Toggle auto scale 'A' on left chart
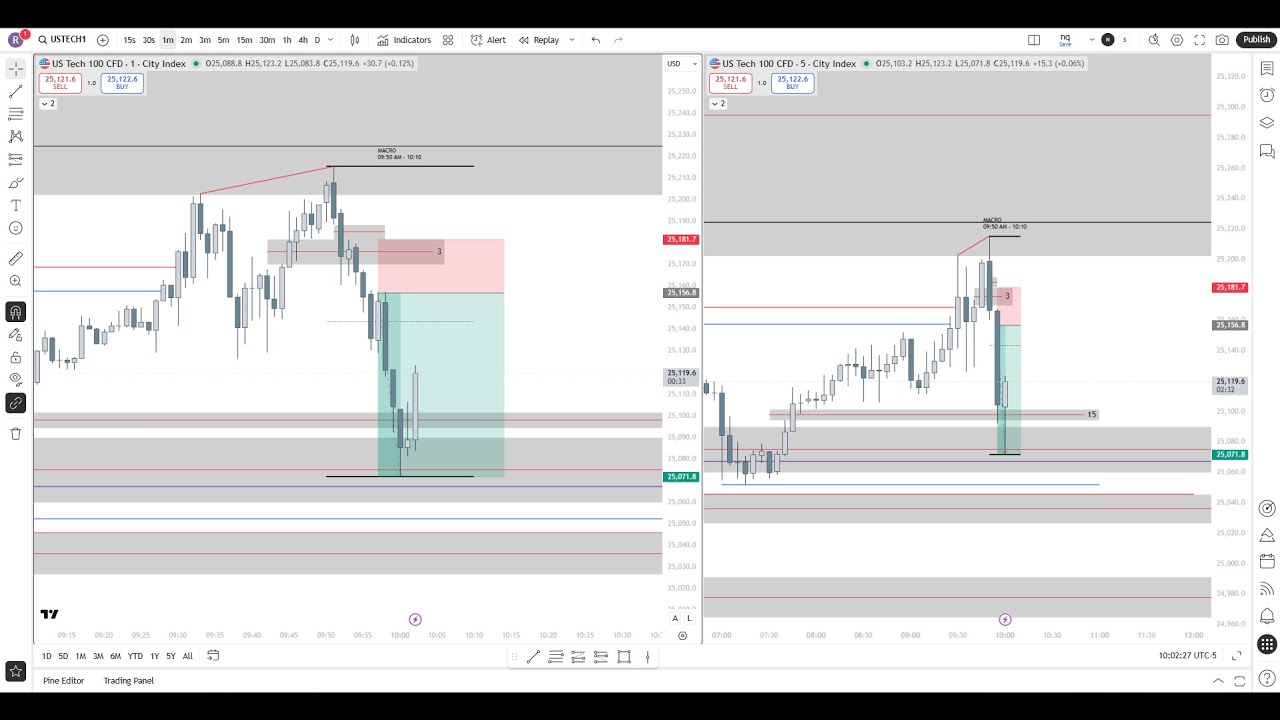Image resolution: width=1280 pixels, height=720 pixels. (675, 619)
